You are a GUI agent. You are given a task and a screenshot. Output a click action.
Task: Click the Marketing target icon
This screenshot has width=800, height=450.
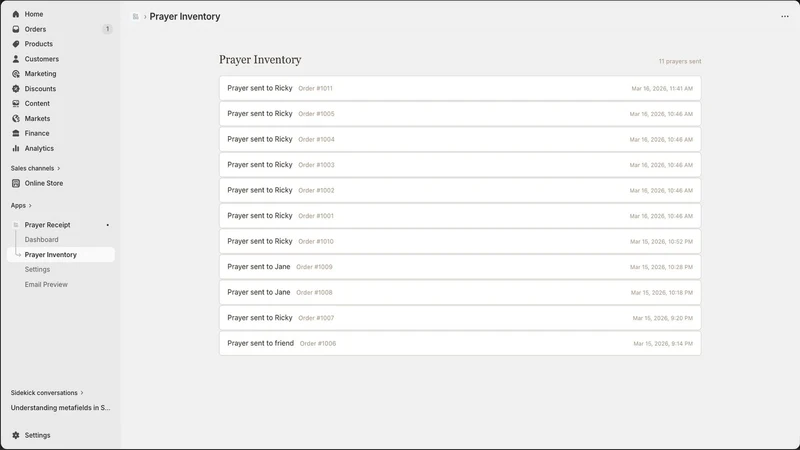[x=16, y=74]
